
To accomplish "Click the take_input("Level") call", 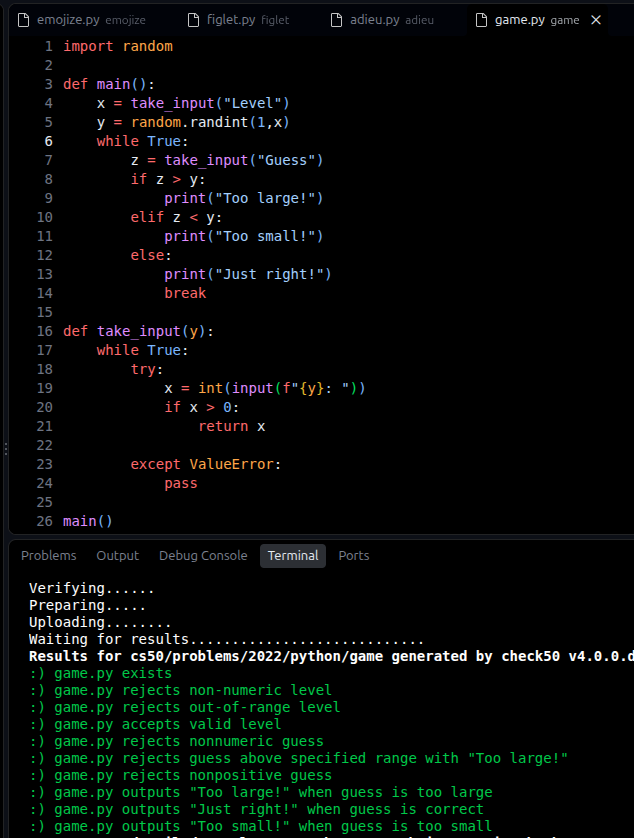I will click(x=210, y=104).
